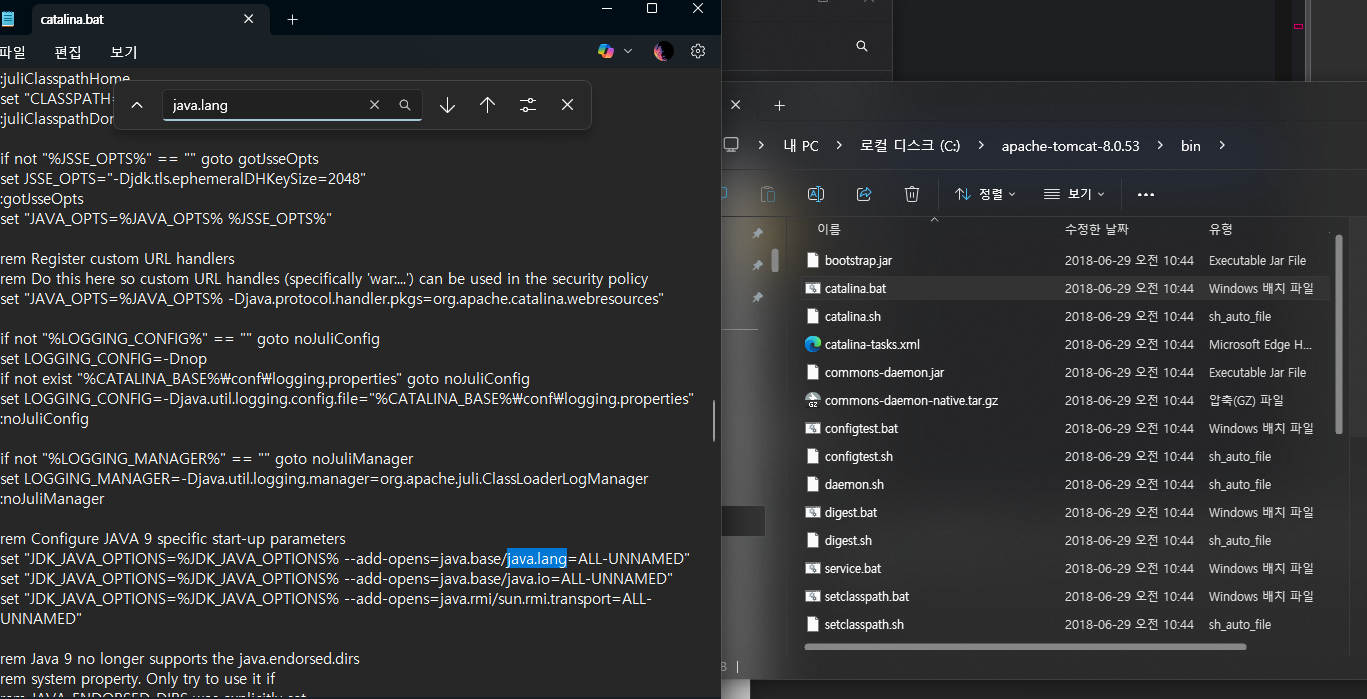Find next match with down arrow
Screen dimensions: 1367x699
447,105
